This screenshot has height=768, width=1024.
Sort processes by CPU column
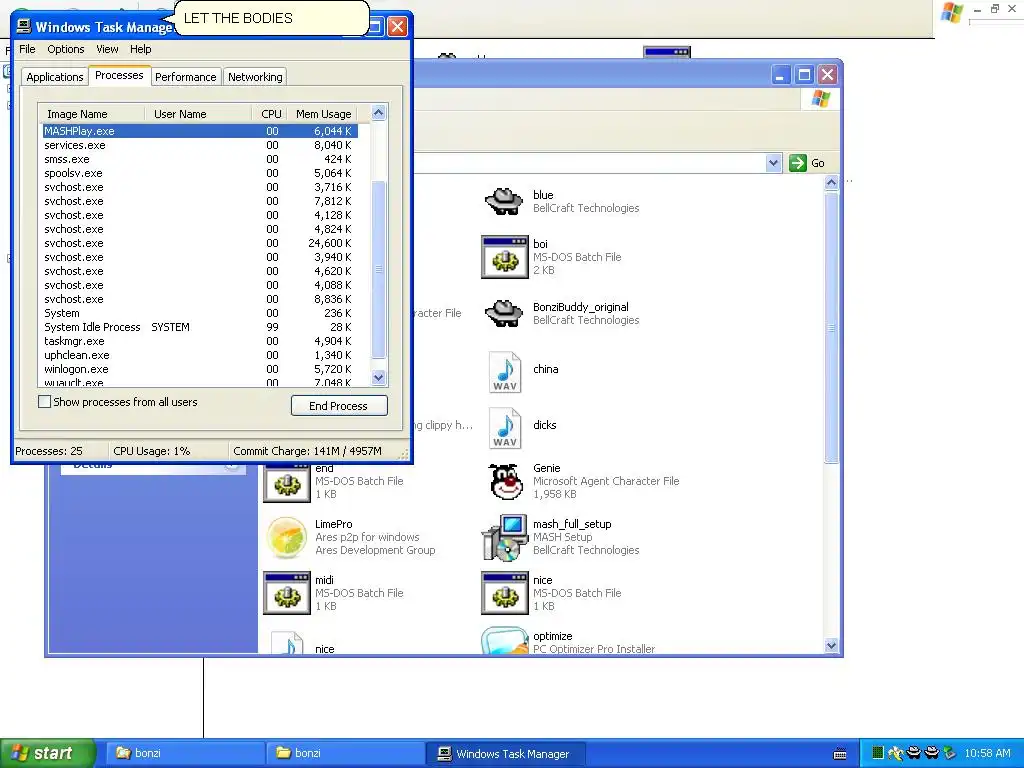coord(270,114)
